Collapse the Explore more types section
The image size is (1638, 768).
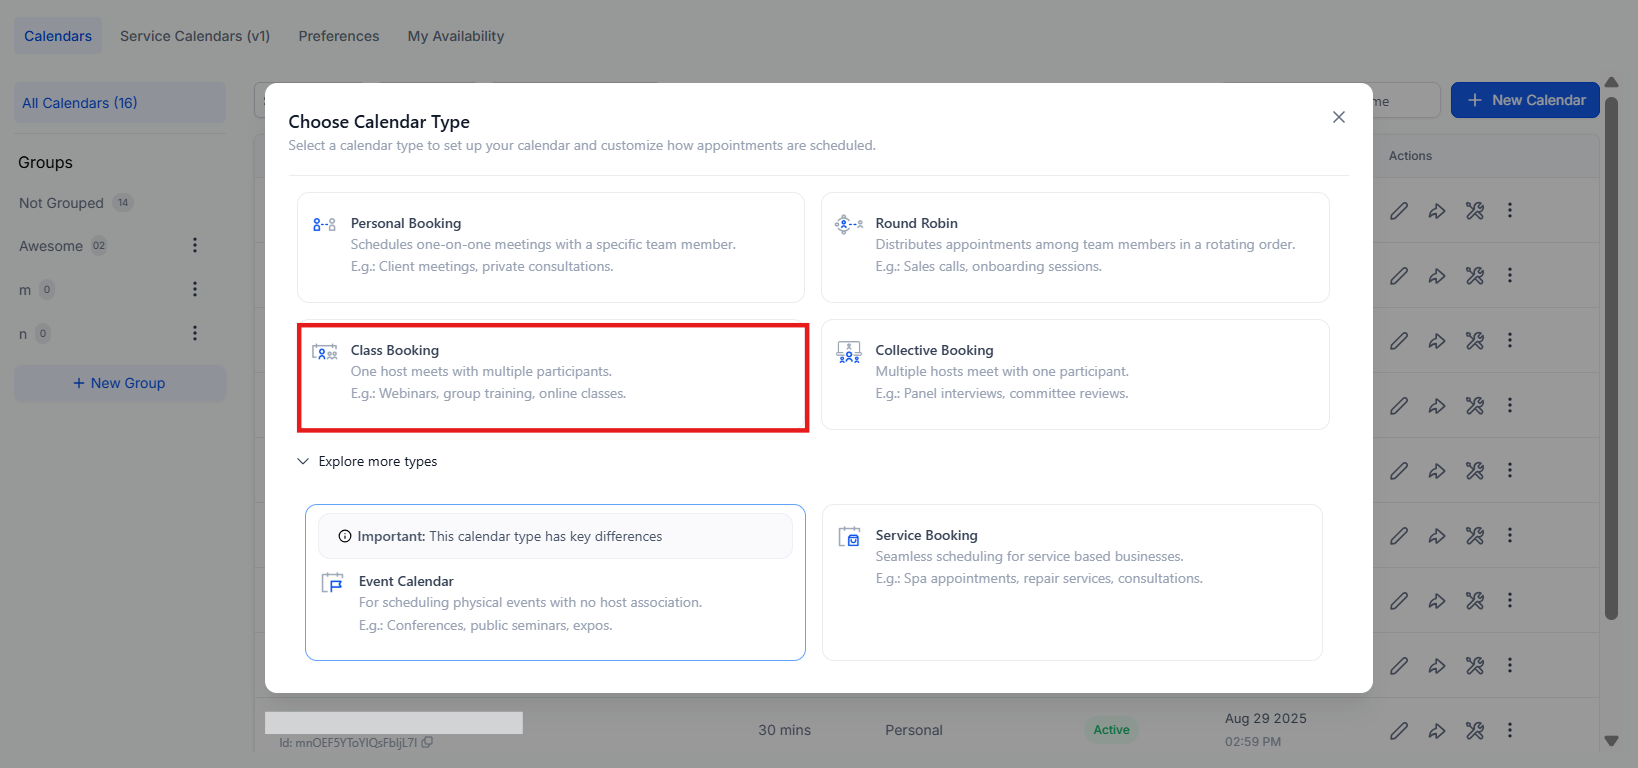303,462
